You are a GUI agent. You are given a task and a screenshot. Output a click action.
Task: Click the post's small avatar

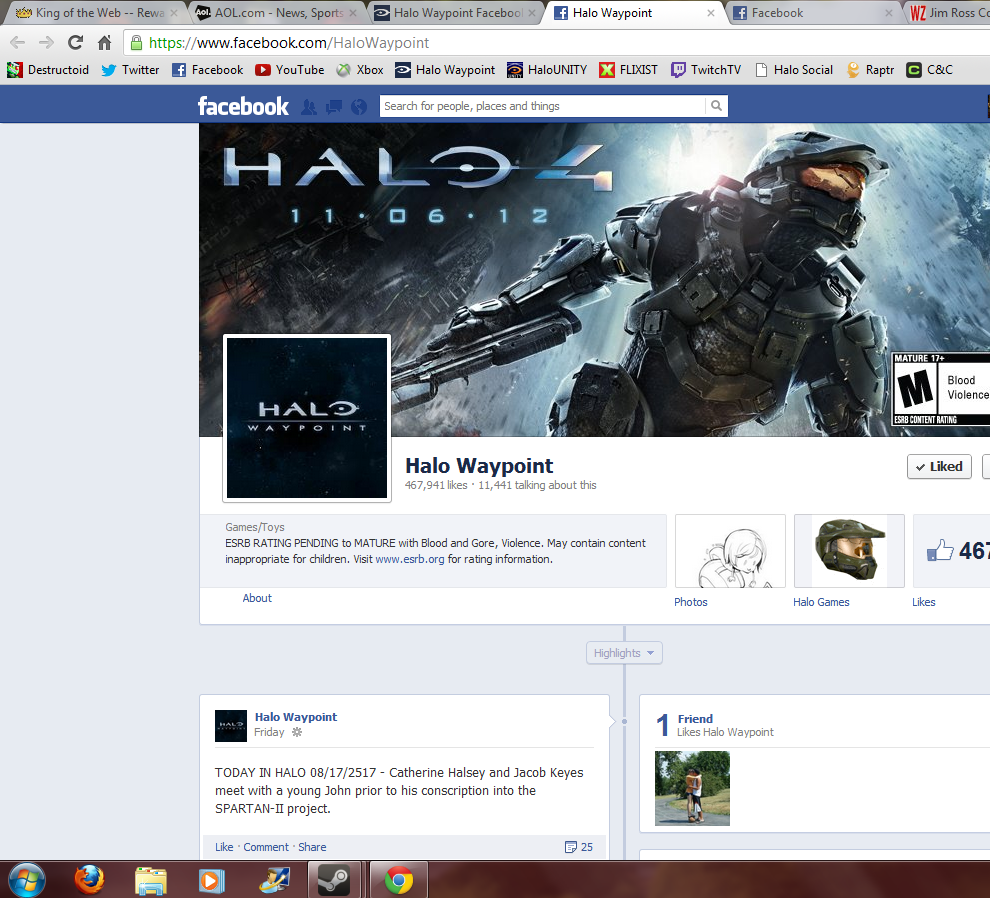(231, 726)
